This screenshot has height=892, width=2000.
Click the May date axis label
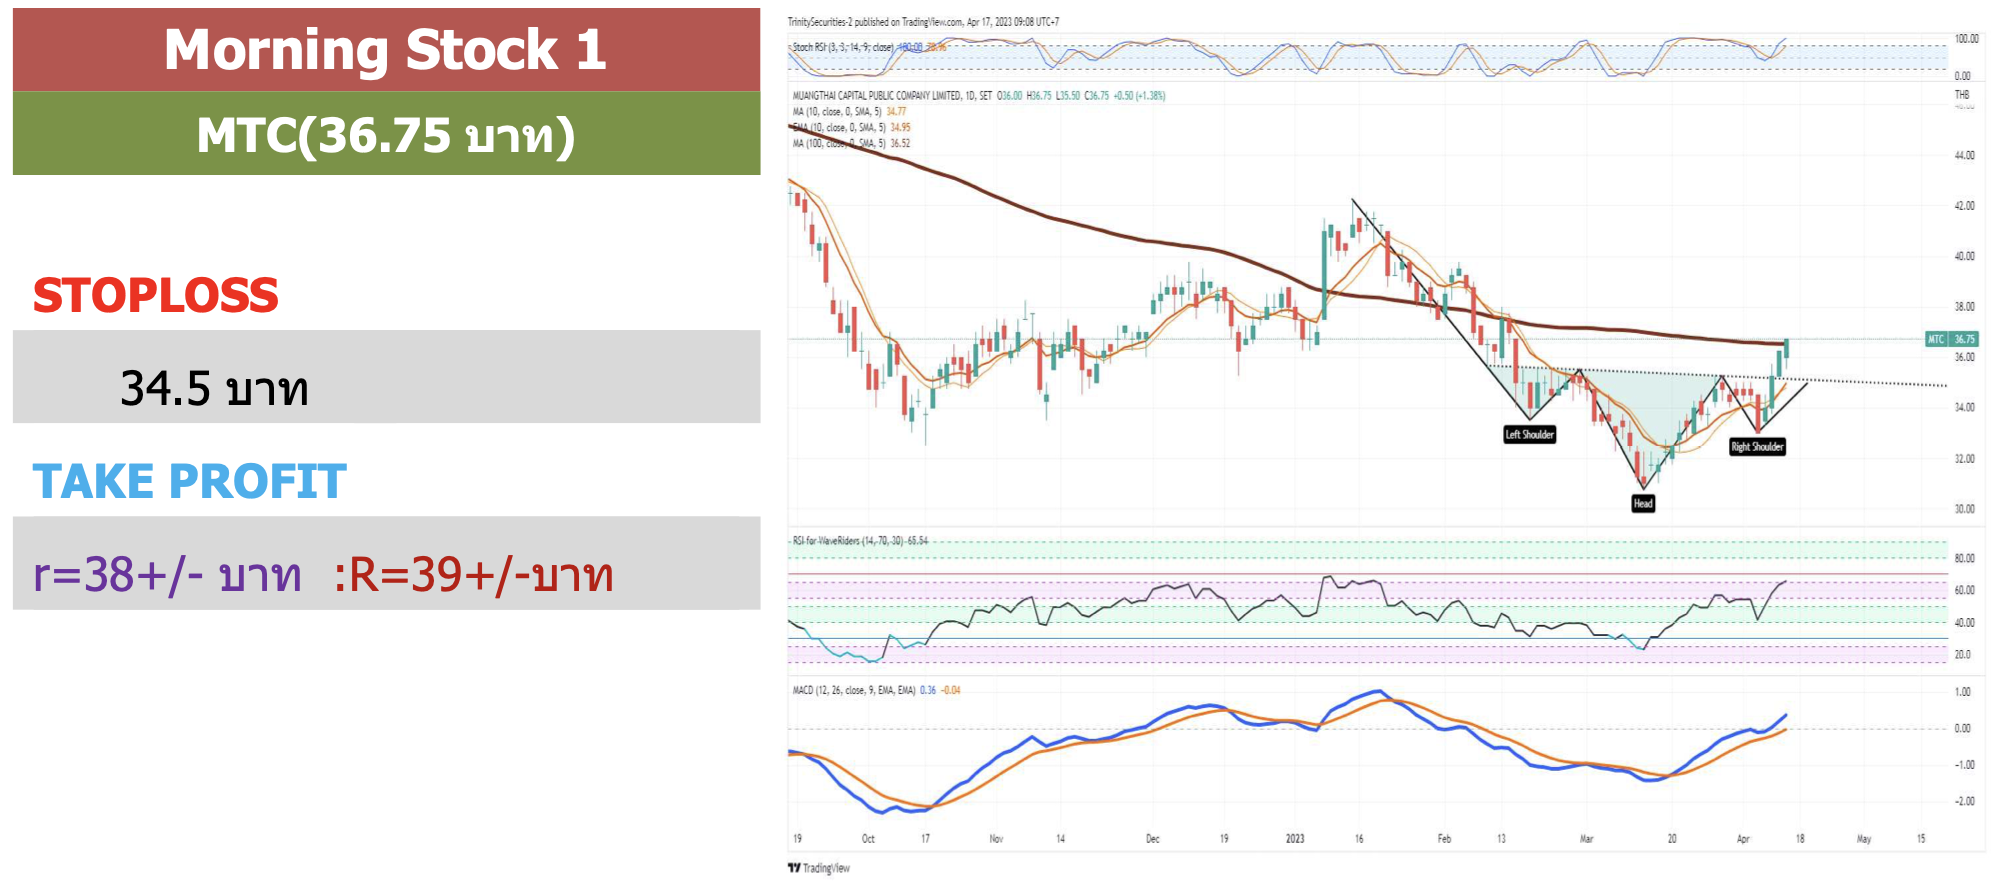pos(1864,839)
